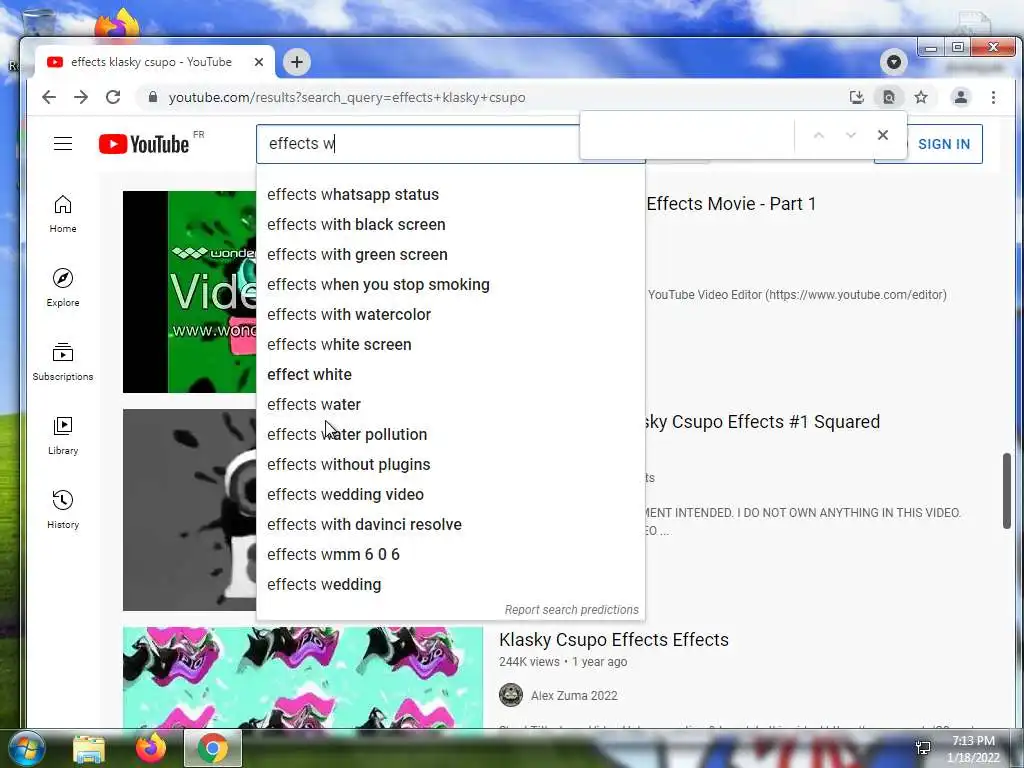
Task: Open Explore in the sidebar
Action: coord(63,288)
